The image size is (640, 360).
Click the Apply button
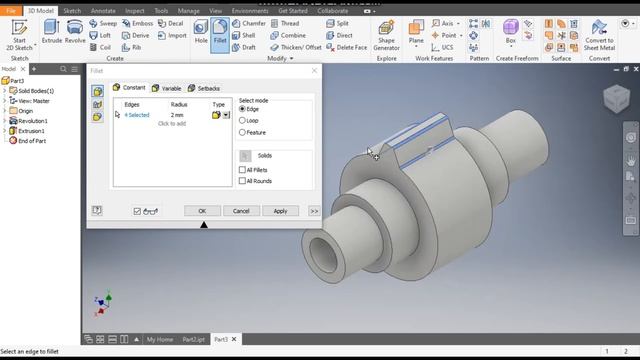[x=280, y=211]
